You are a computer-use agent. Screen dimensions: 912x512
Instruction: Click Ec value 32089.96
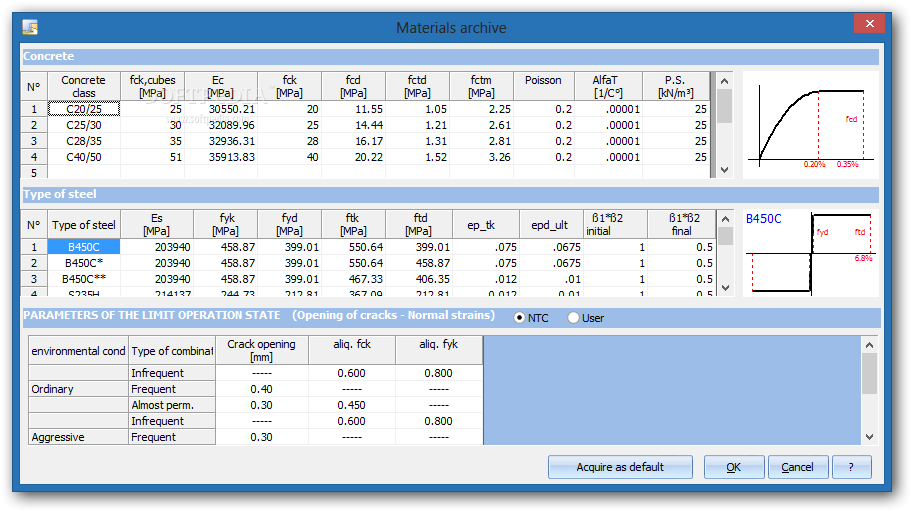231,125
